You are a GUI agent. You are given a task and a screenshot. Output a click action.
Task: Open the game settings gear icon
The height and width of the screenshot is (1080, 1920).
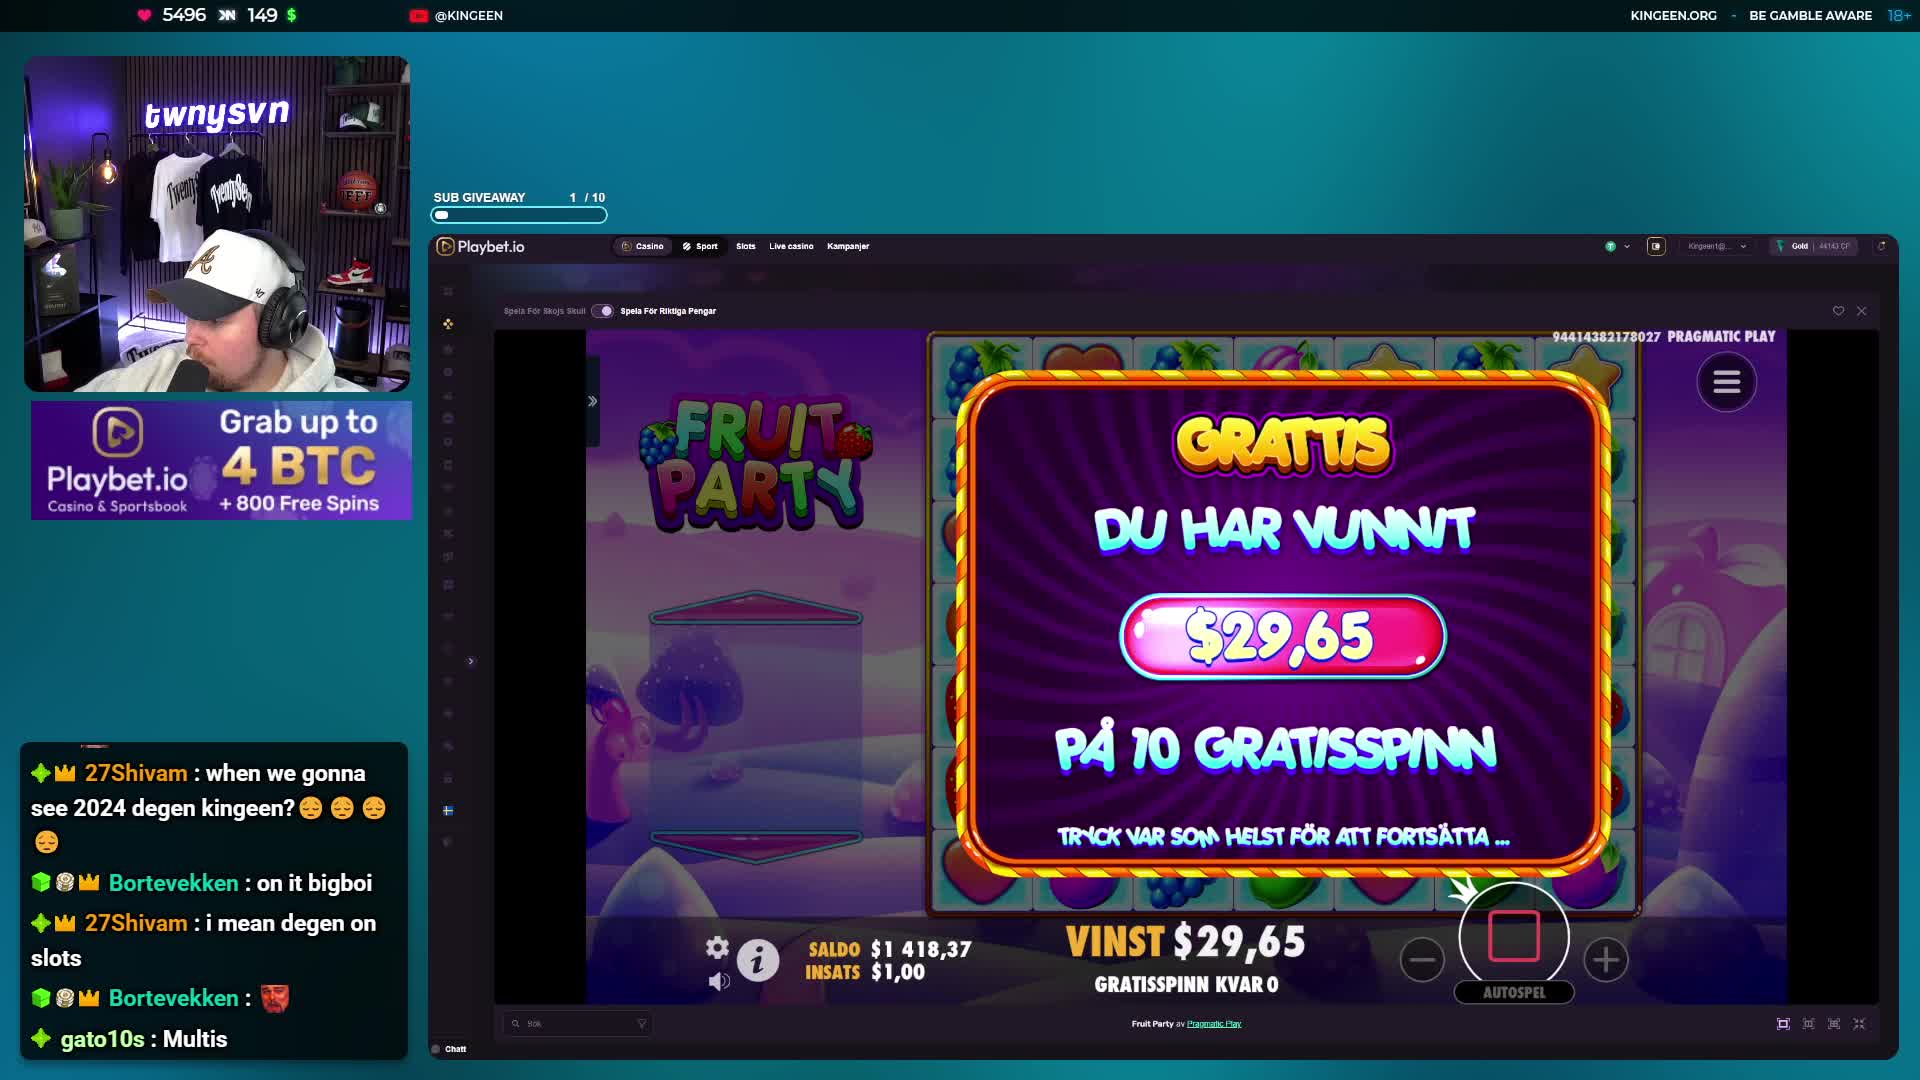(717, 947)
